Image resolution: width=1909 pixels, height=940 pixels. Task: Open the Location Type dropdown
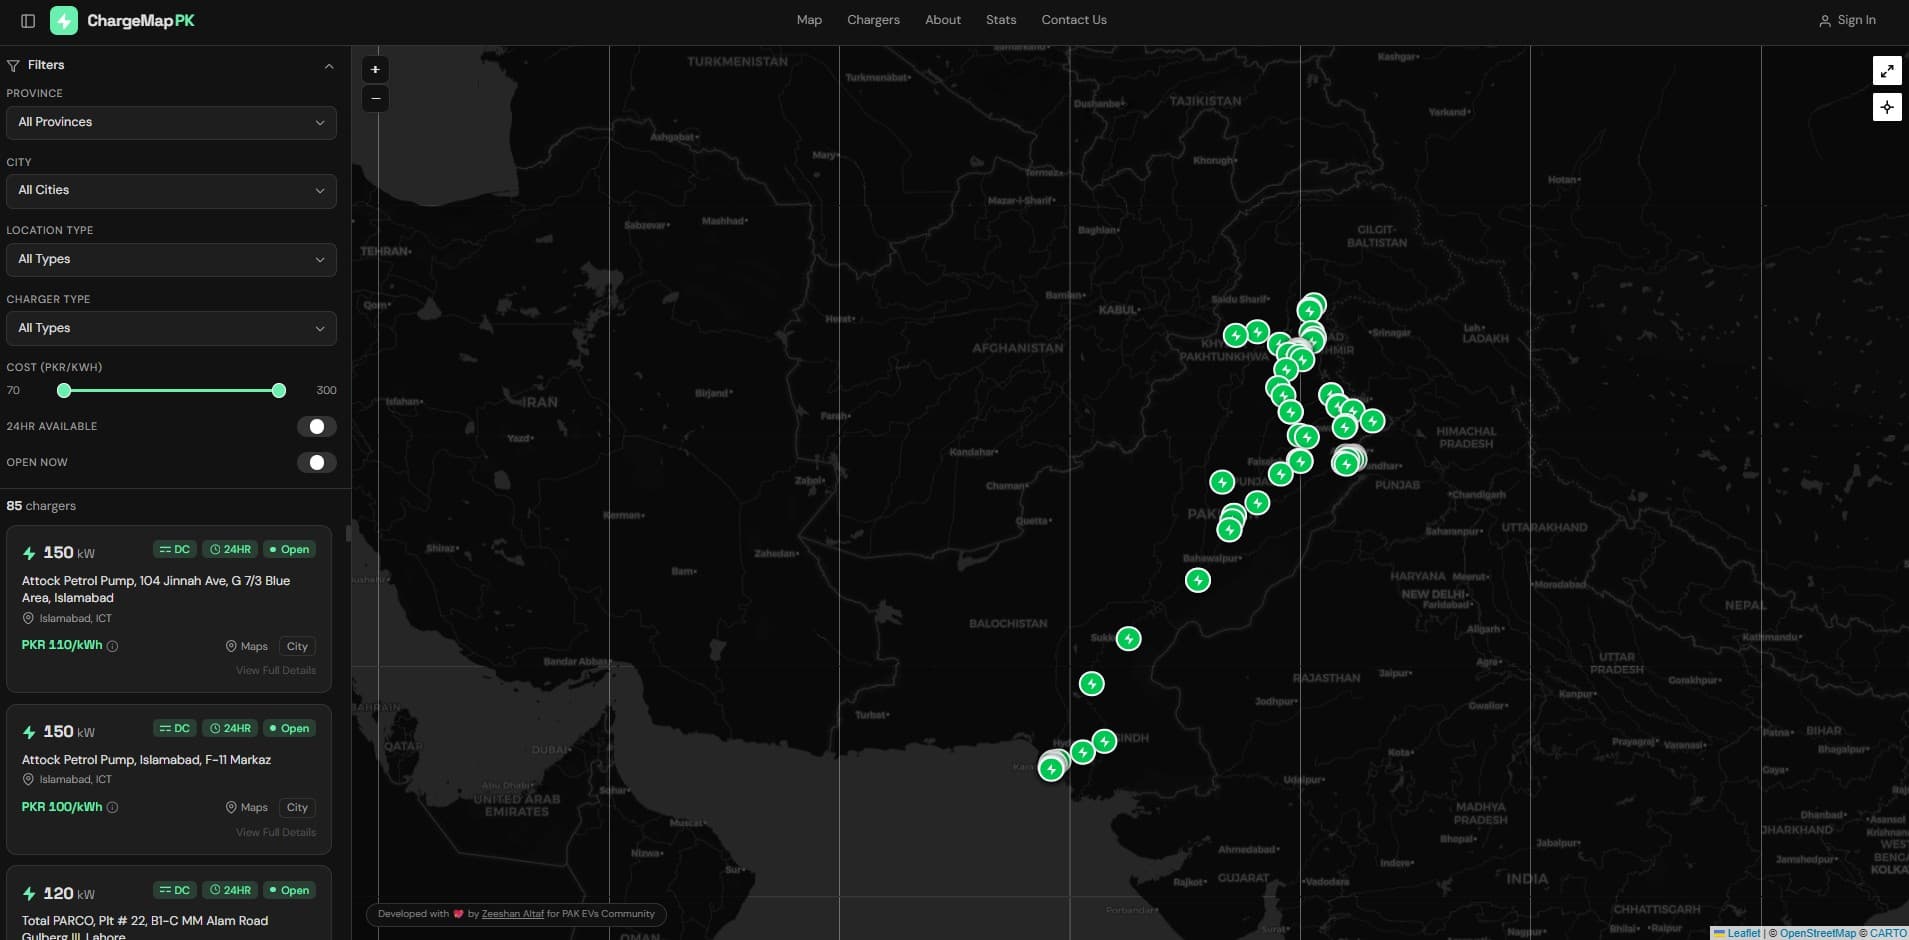[171, 259]
